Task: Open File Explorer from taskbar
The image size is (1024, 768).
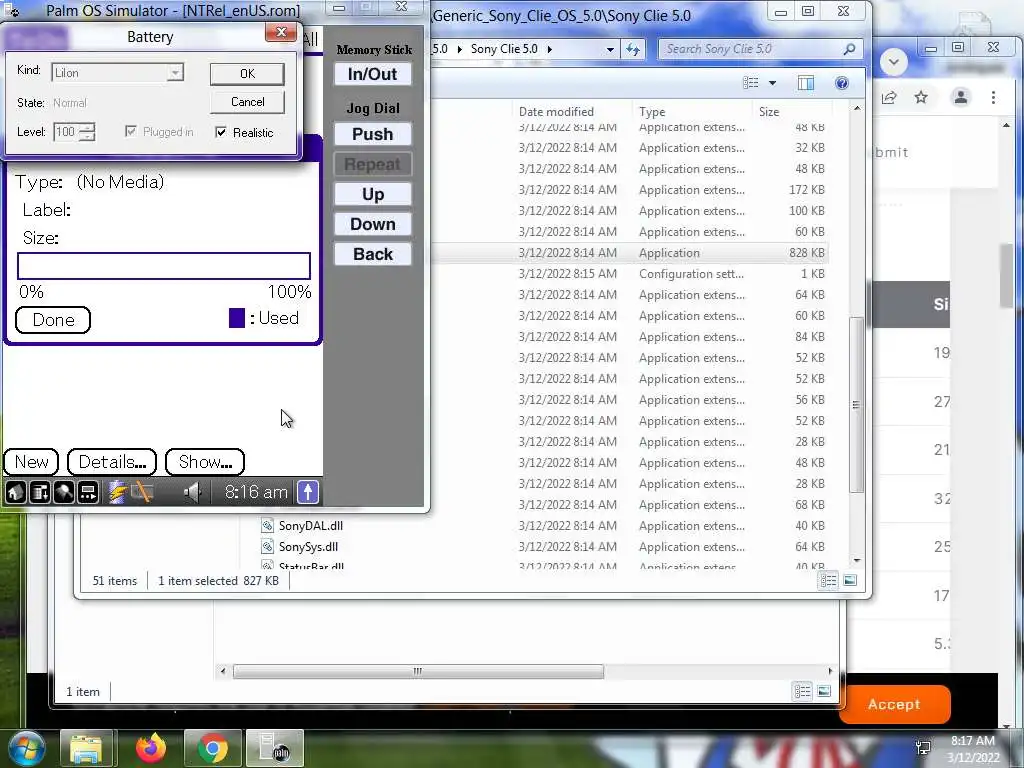Action: pyautogui.click(x=87, y=748)
